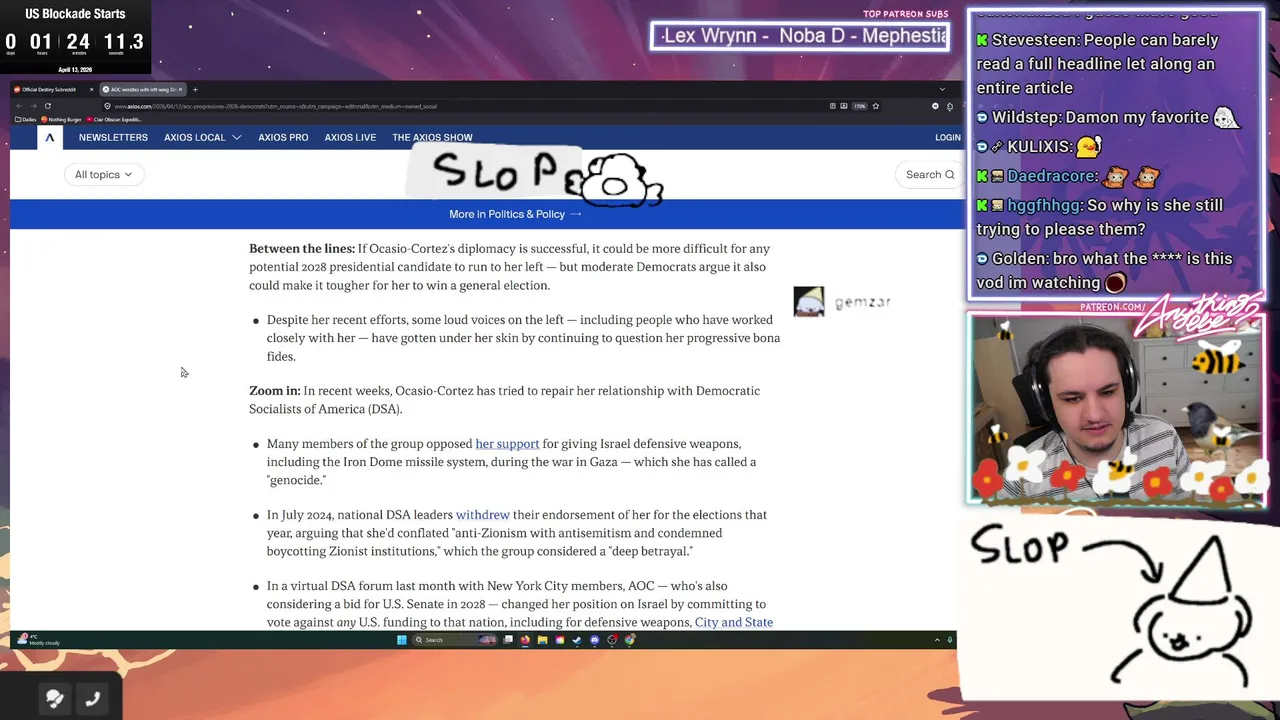Reload the Axios page
Image resolution: width=1280 pixels, height=720 pixels.
click(x=47, y=106)
